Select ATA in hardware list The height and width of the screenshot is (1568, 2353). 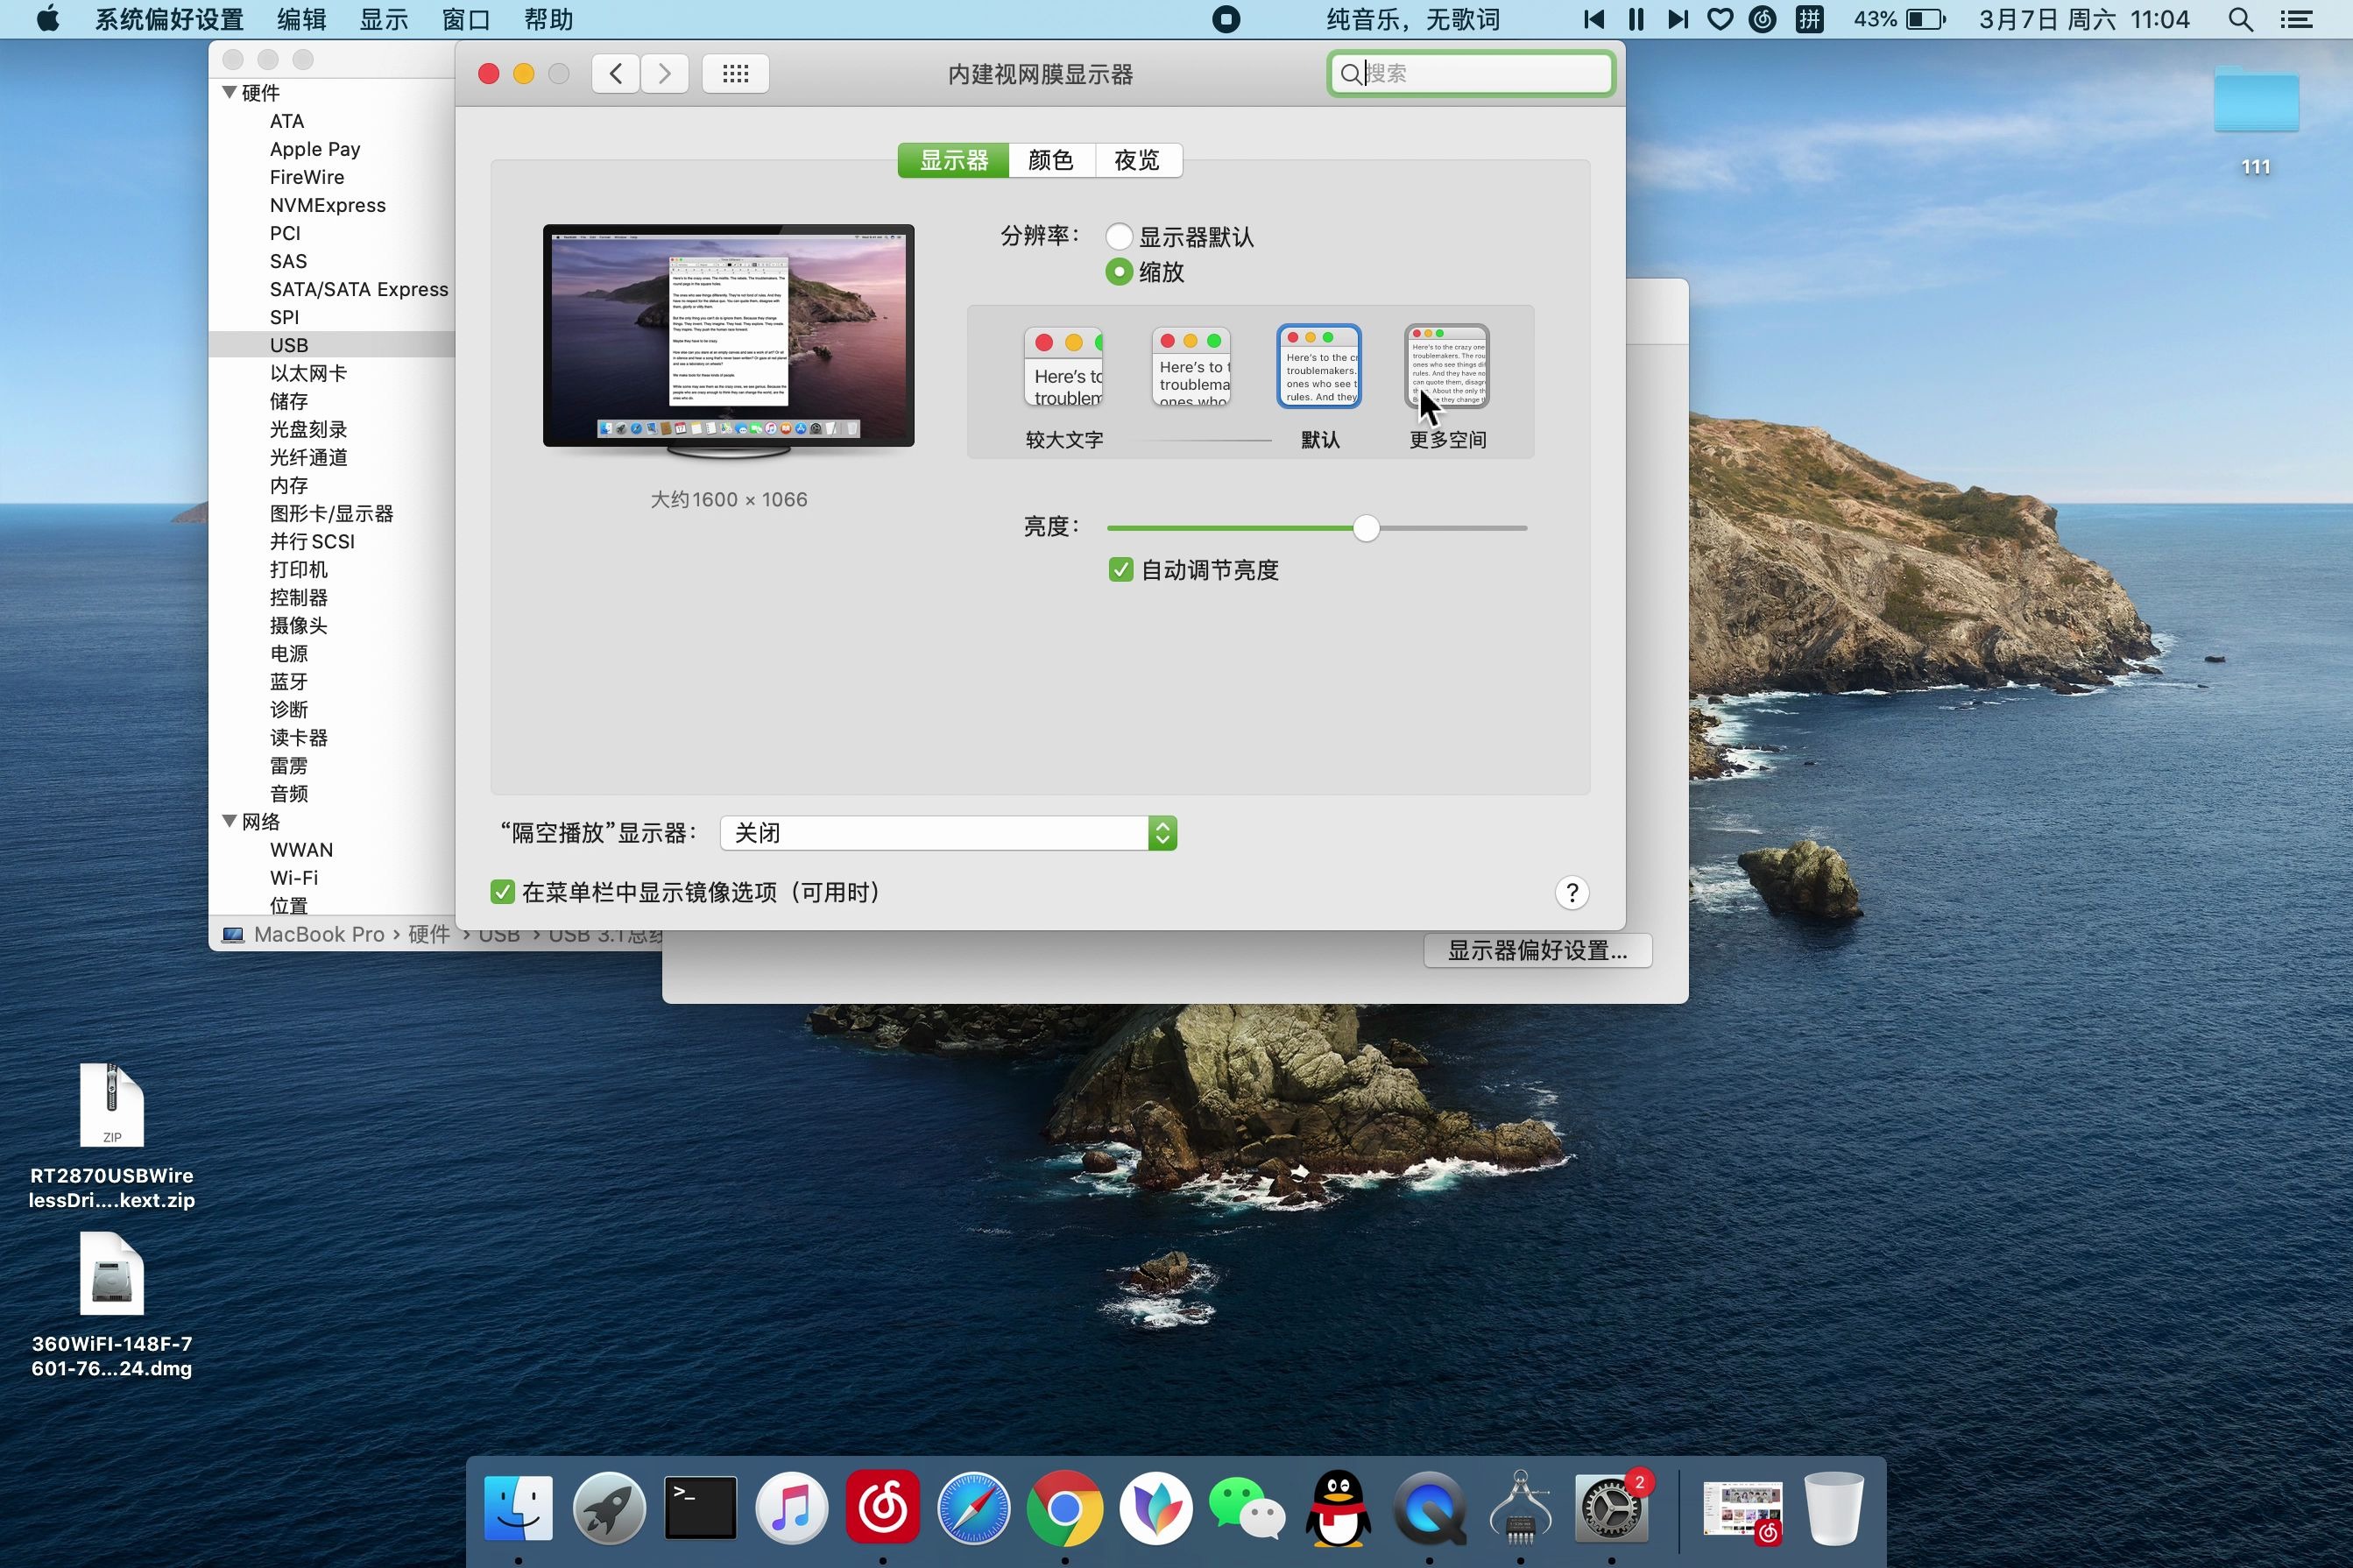click(x=287, y=121)
